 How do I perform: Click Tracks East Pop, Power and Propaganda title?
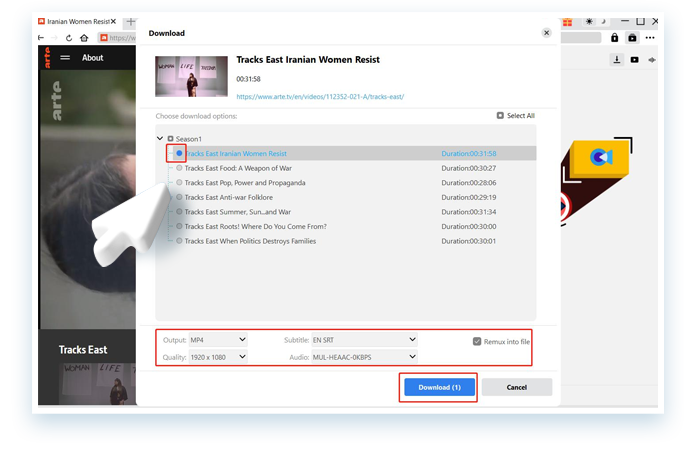tap(245, 183)
